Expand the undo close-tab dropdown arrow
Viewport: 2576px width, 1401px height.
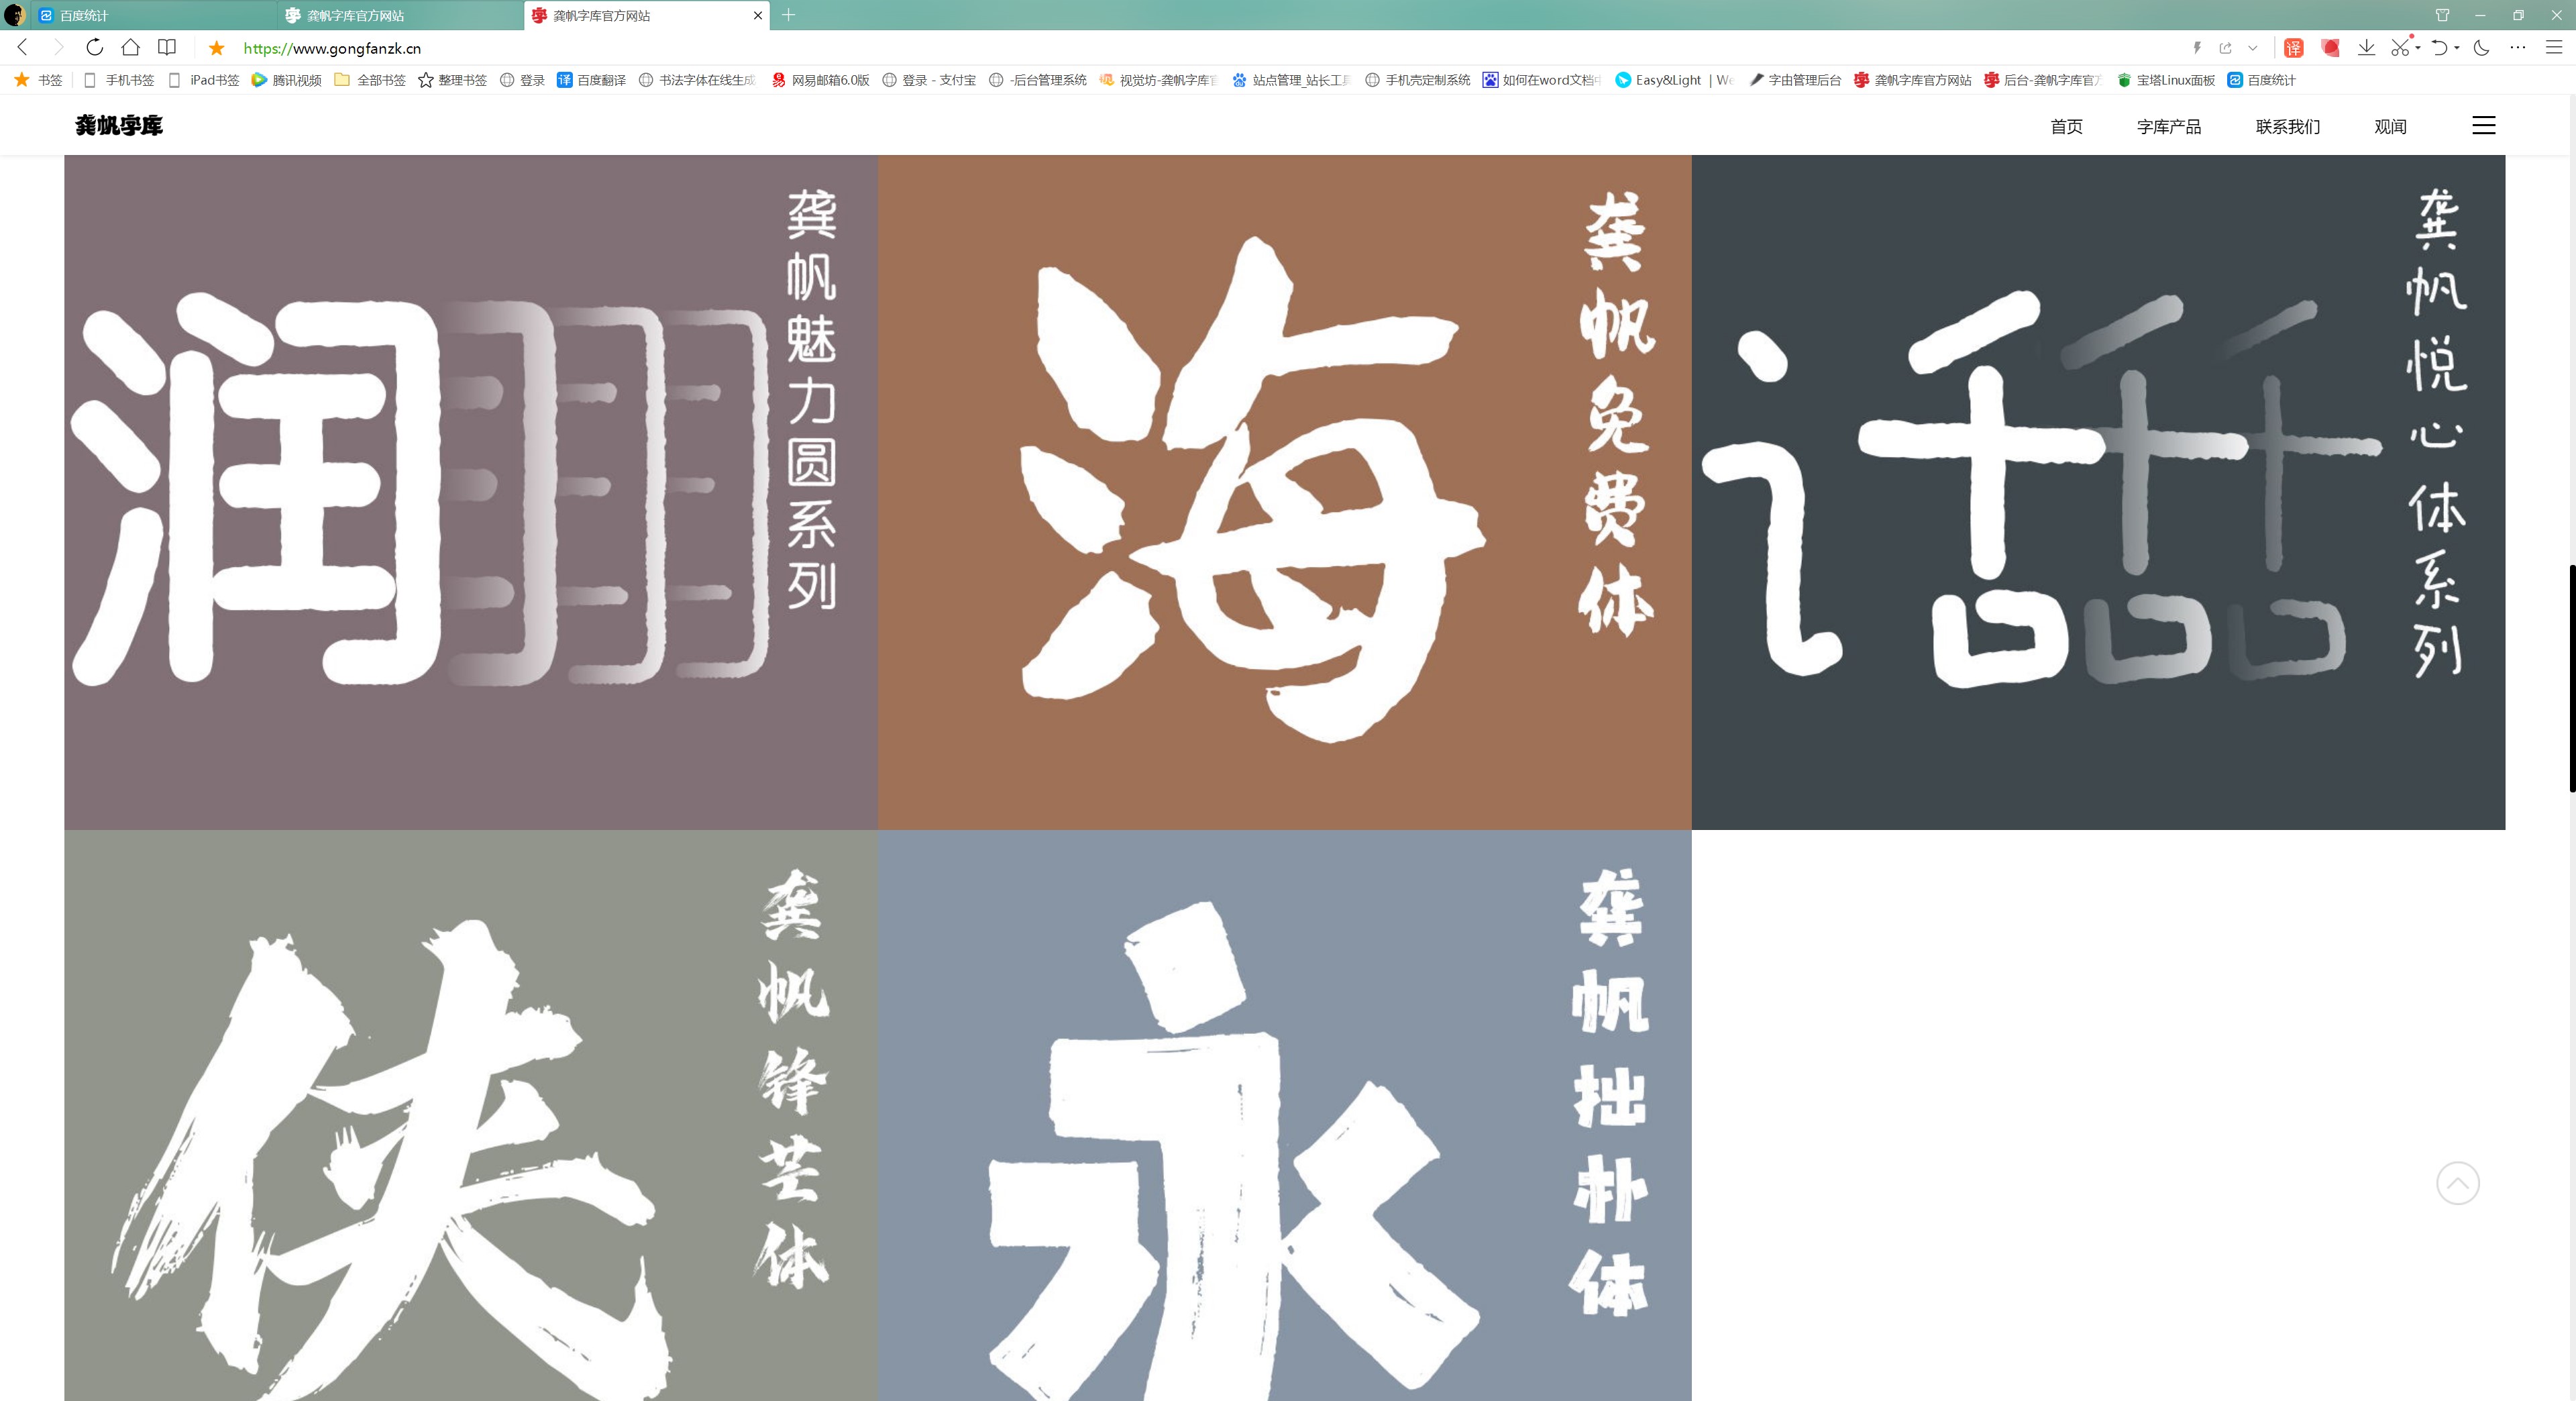pos(2457,48)
